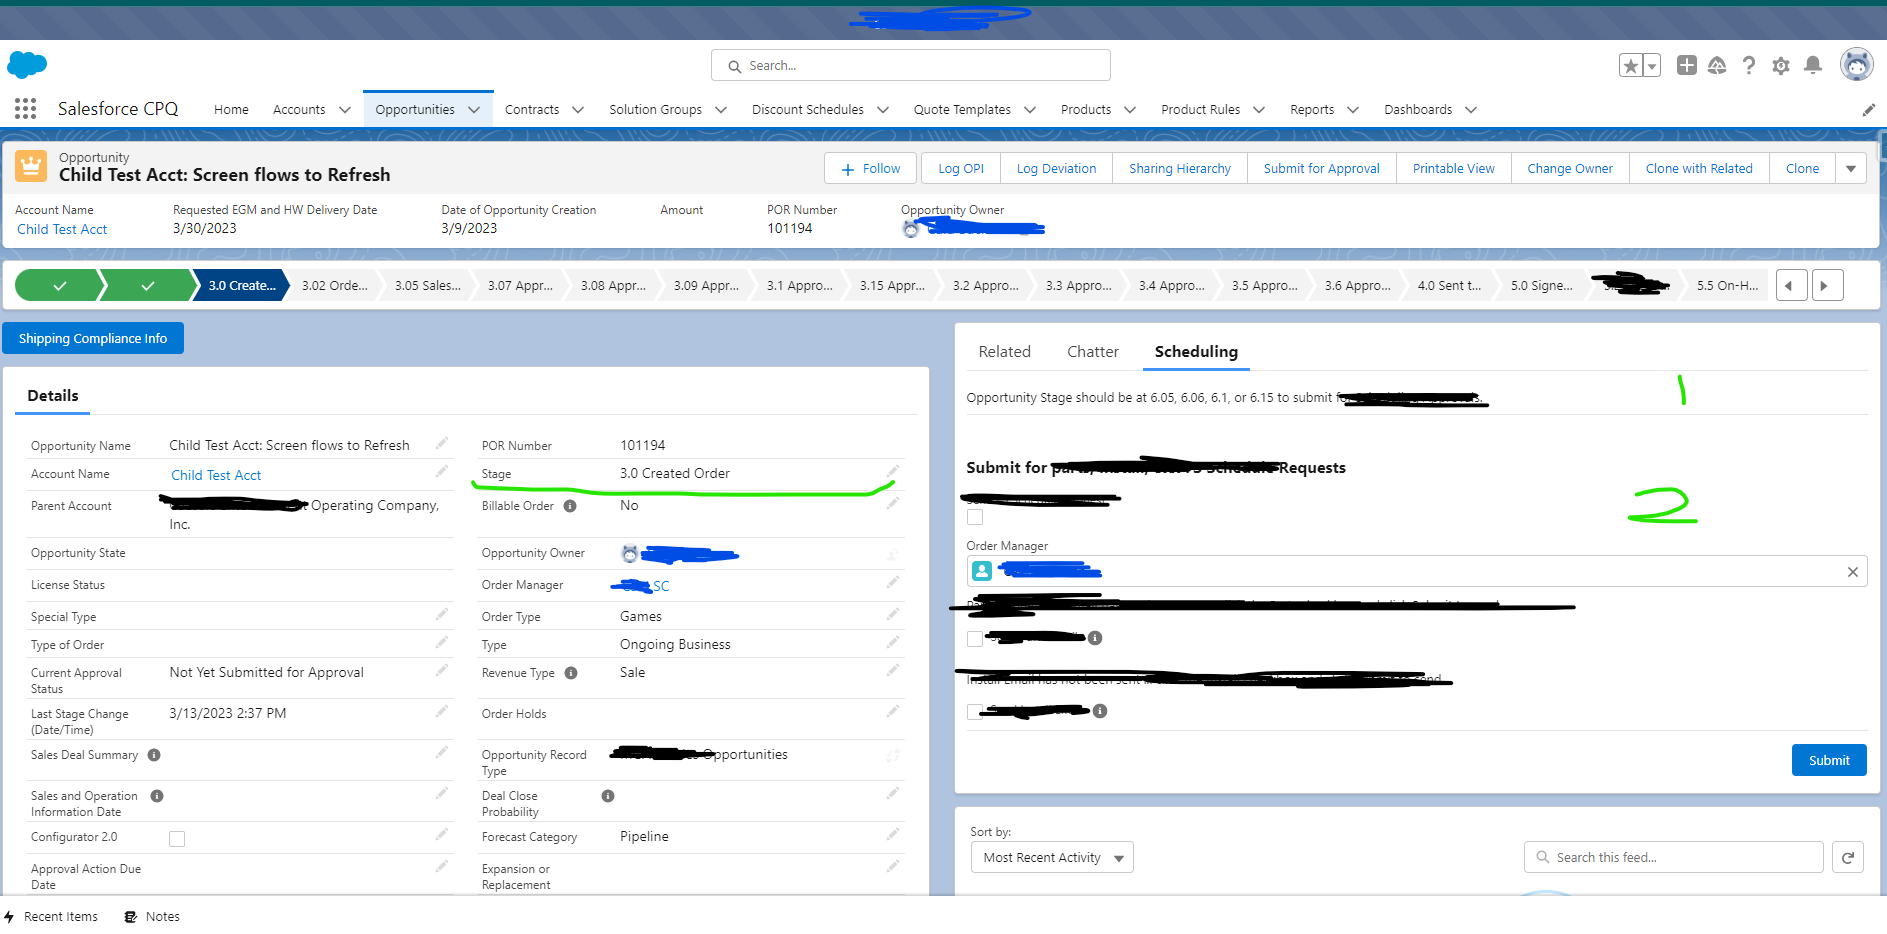Edit Opportunity Name with pencil icon
1887x934 pixels.
point(442,443)
